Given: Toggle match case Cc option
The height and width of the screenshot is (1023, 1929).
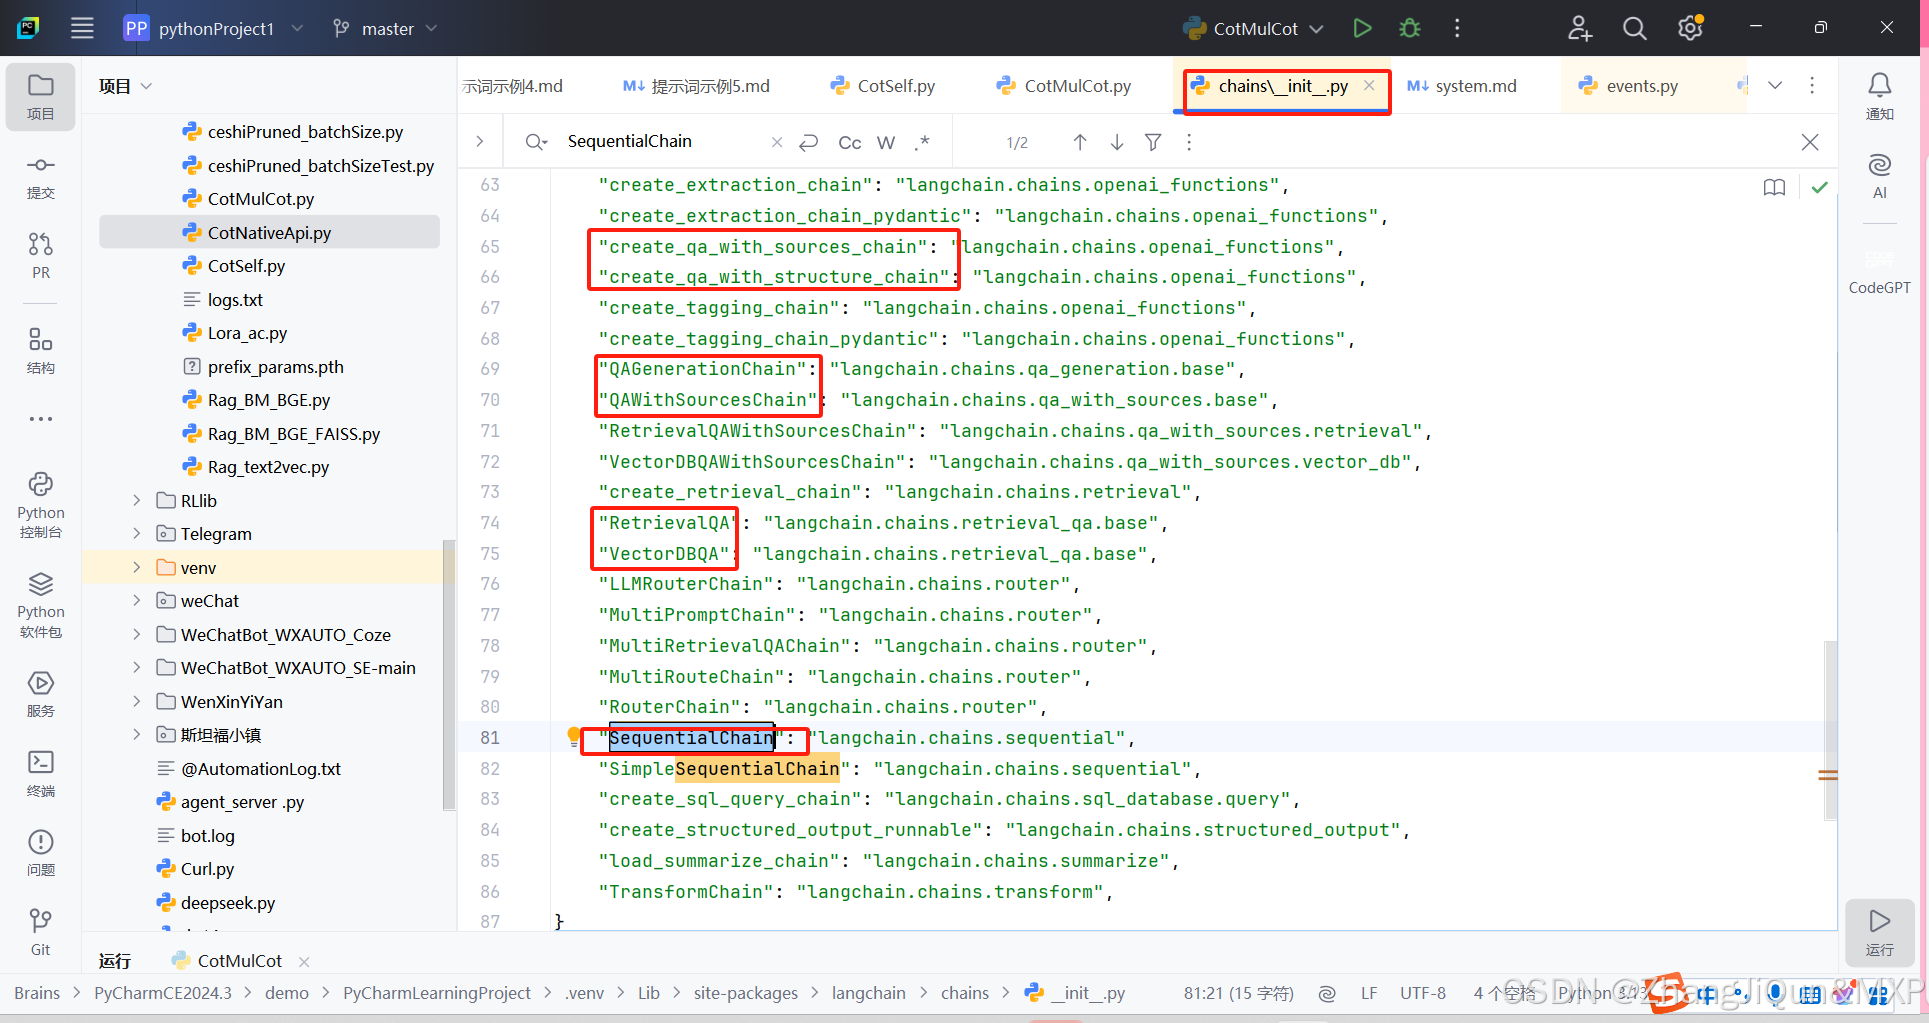Looking at the screenshot, I should 849,142.
